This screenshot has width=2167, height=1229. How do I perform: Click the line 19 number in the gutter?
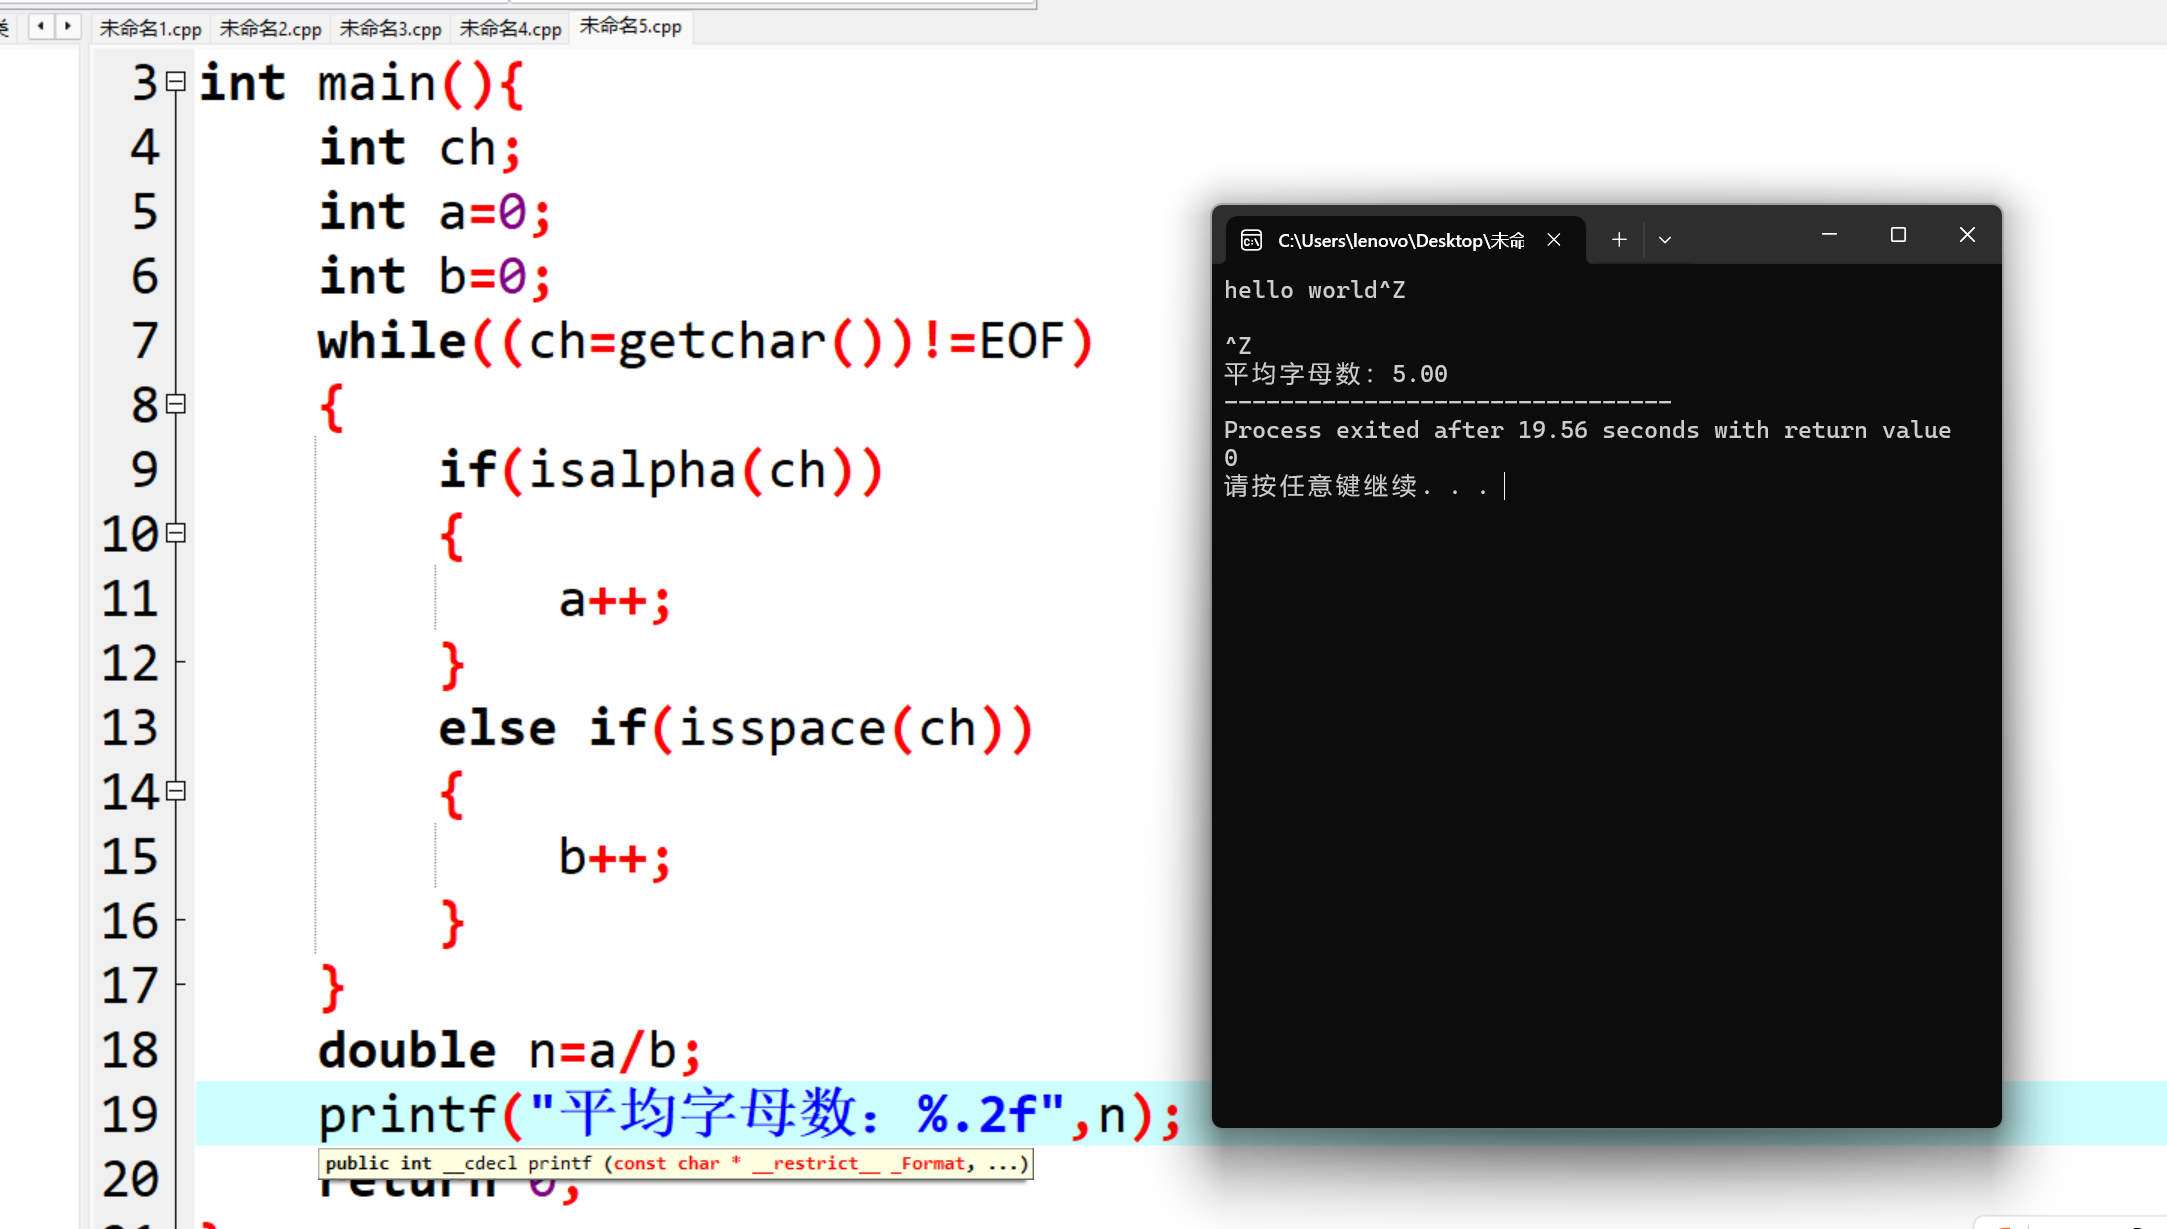click(130, 1114)
